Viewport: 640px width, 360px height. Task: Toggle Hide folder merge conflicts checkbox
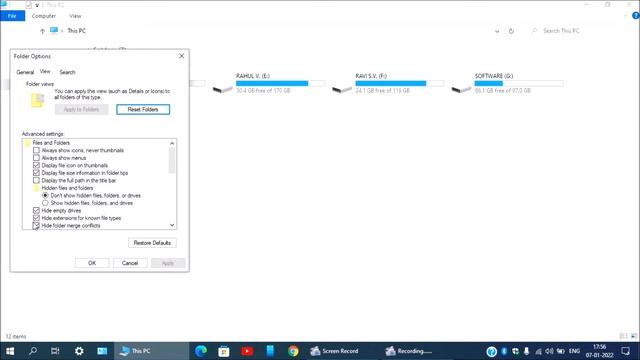tap(36, 225)
